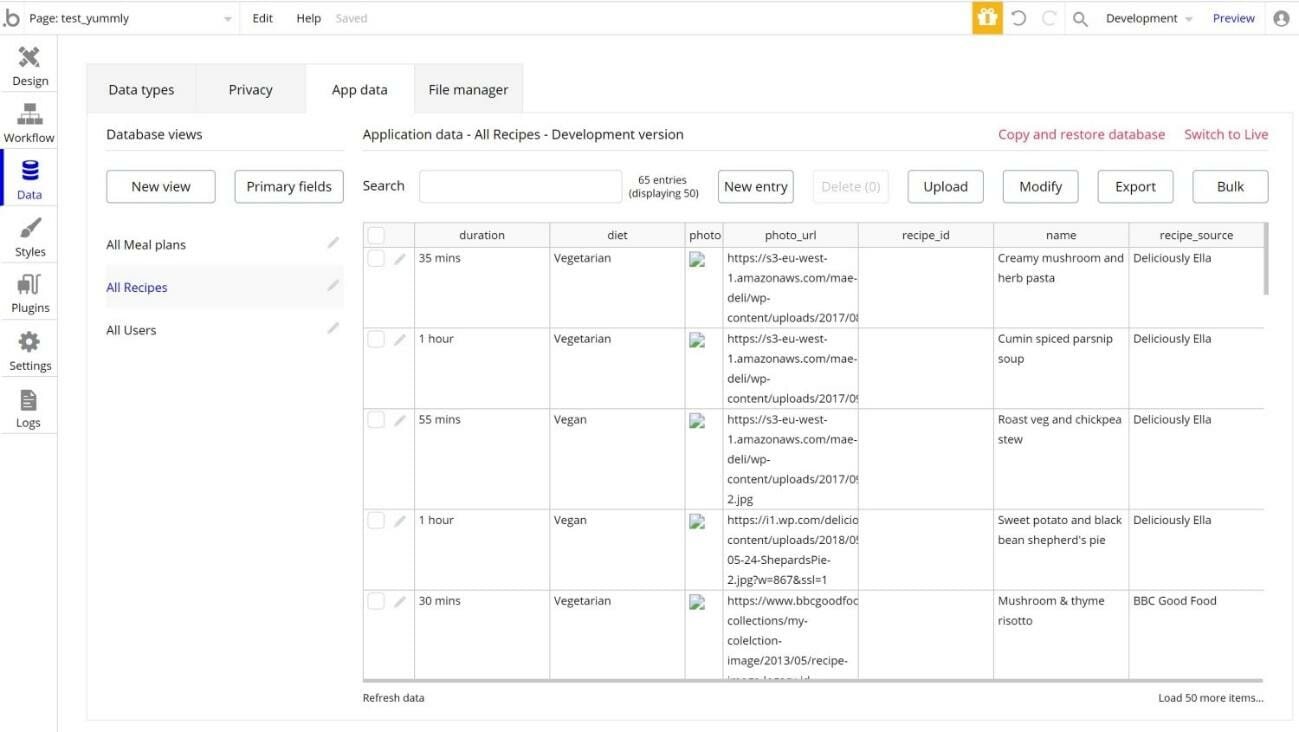This screenshot has width=1299, height=732.
Task: Click into the Search input field
Action: (x=520, y=187)
